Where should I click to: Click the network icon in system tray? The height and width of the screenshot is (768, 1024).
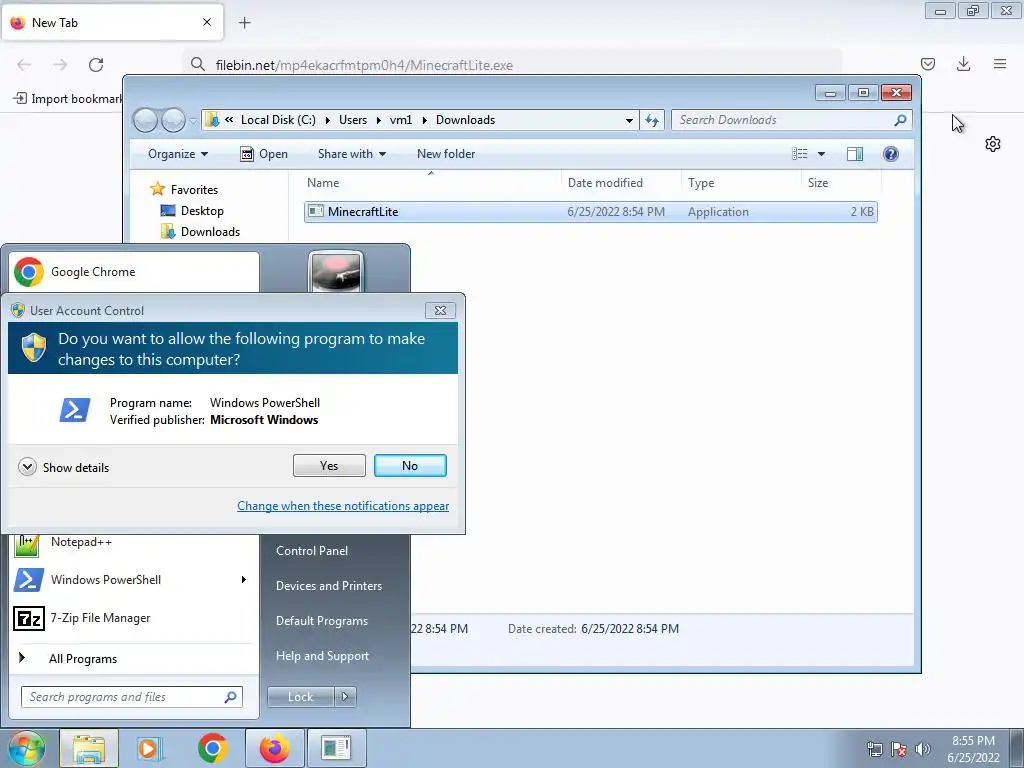[x=874, y=748]
